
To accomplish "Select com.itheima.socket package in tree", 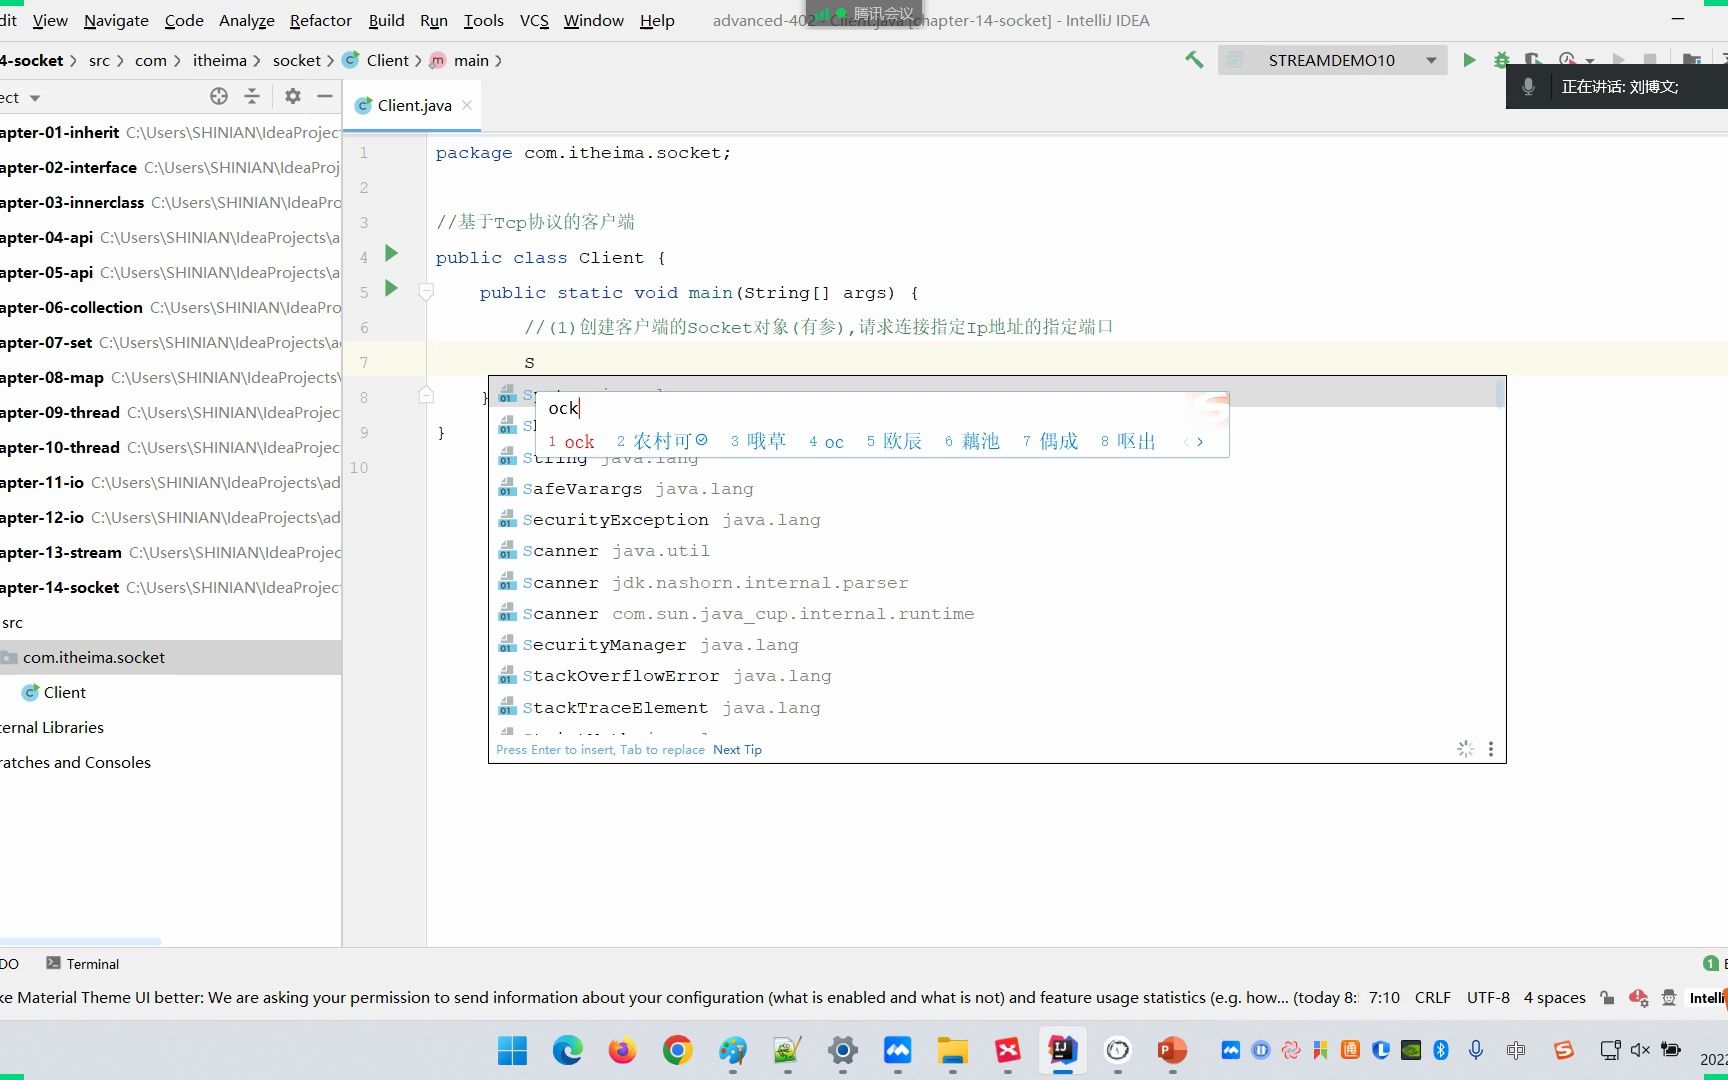I will pyautogui.click(x=170, y=657).
